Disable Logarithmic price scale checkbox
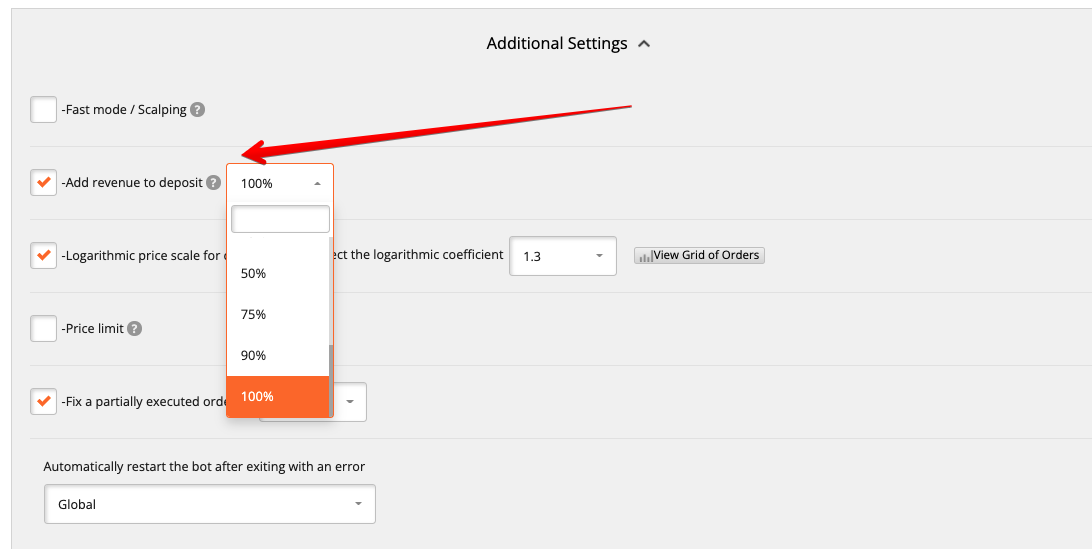 (43, 256)
